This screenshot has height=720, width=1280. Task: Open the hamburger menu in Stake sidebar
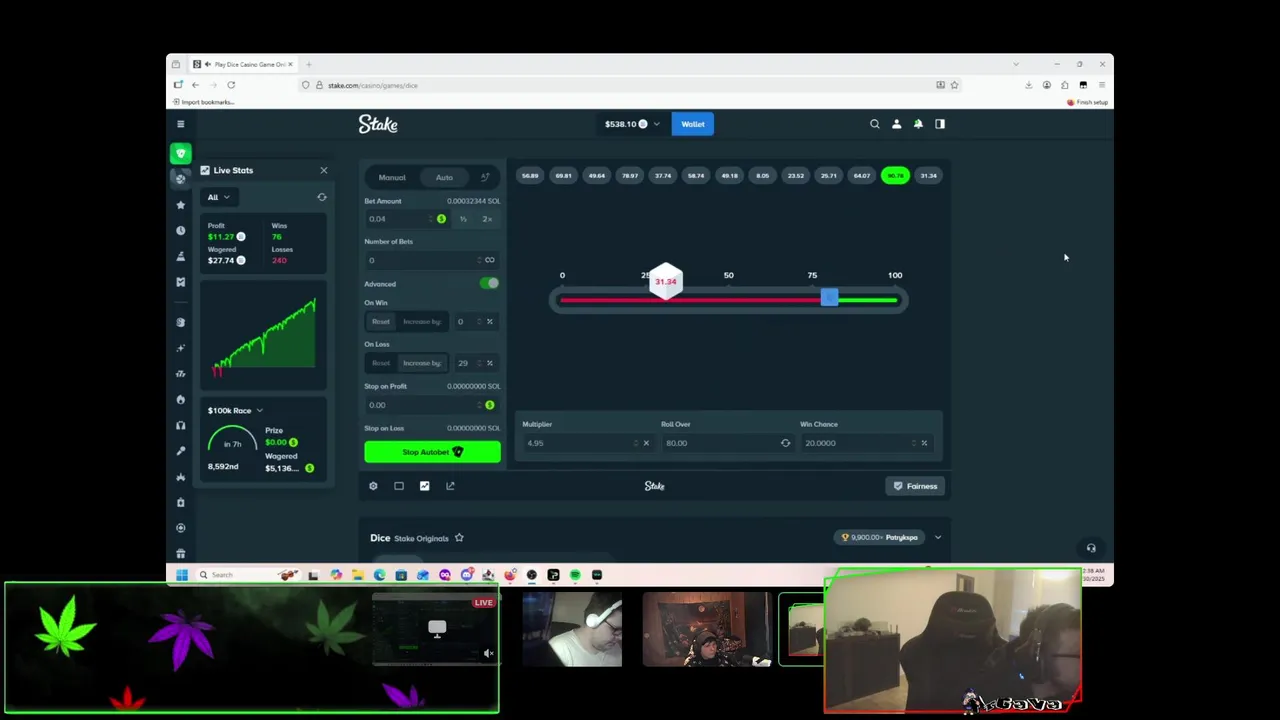(x=180, y=124)
